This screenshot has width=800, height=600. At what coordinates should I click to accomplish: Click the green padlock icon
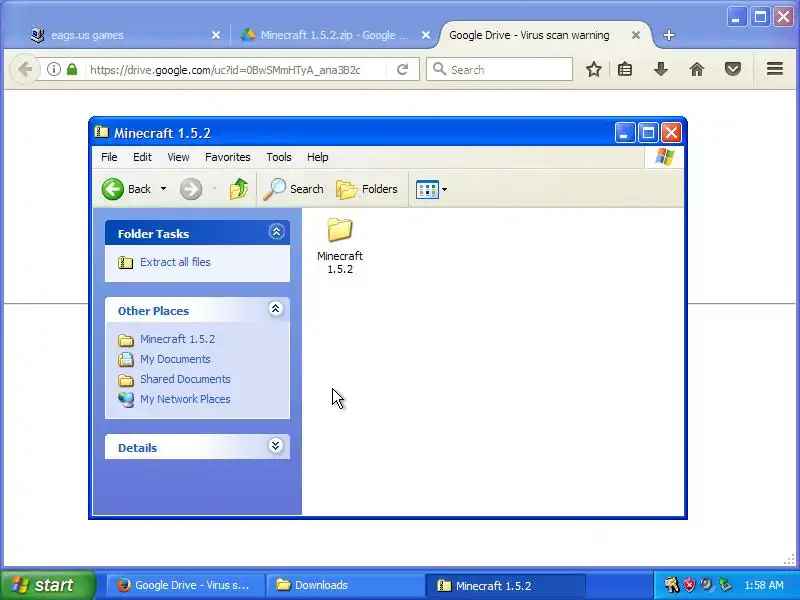(72, 69)
